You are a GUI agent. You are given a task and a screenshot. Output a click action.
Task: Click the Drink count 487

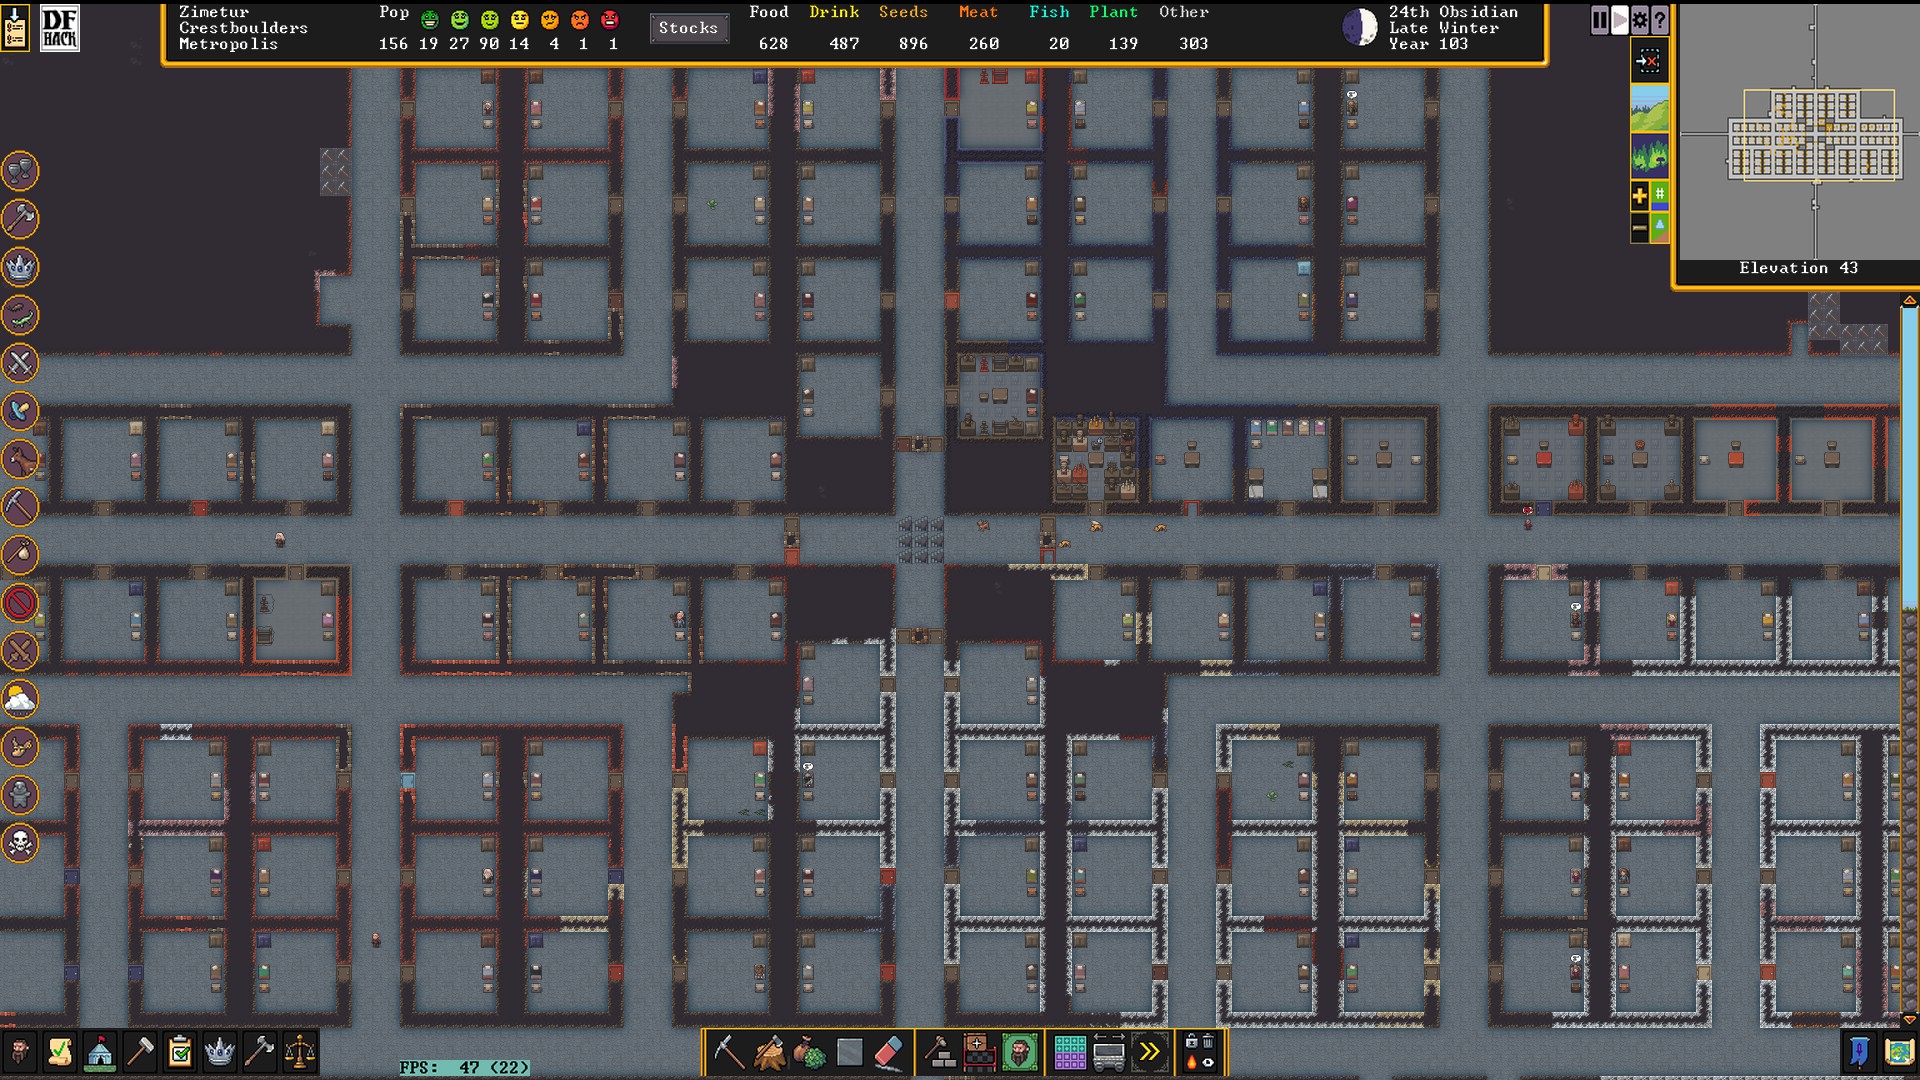(844, 44)
